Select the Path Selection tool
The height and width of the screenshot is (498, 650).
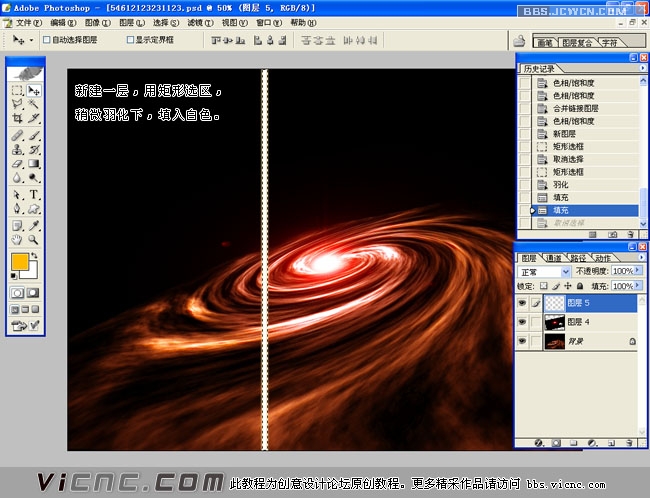17,194
